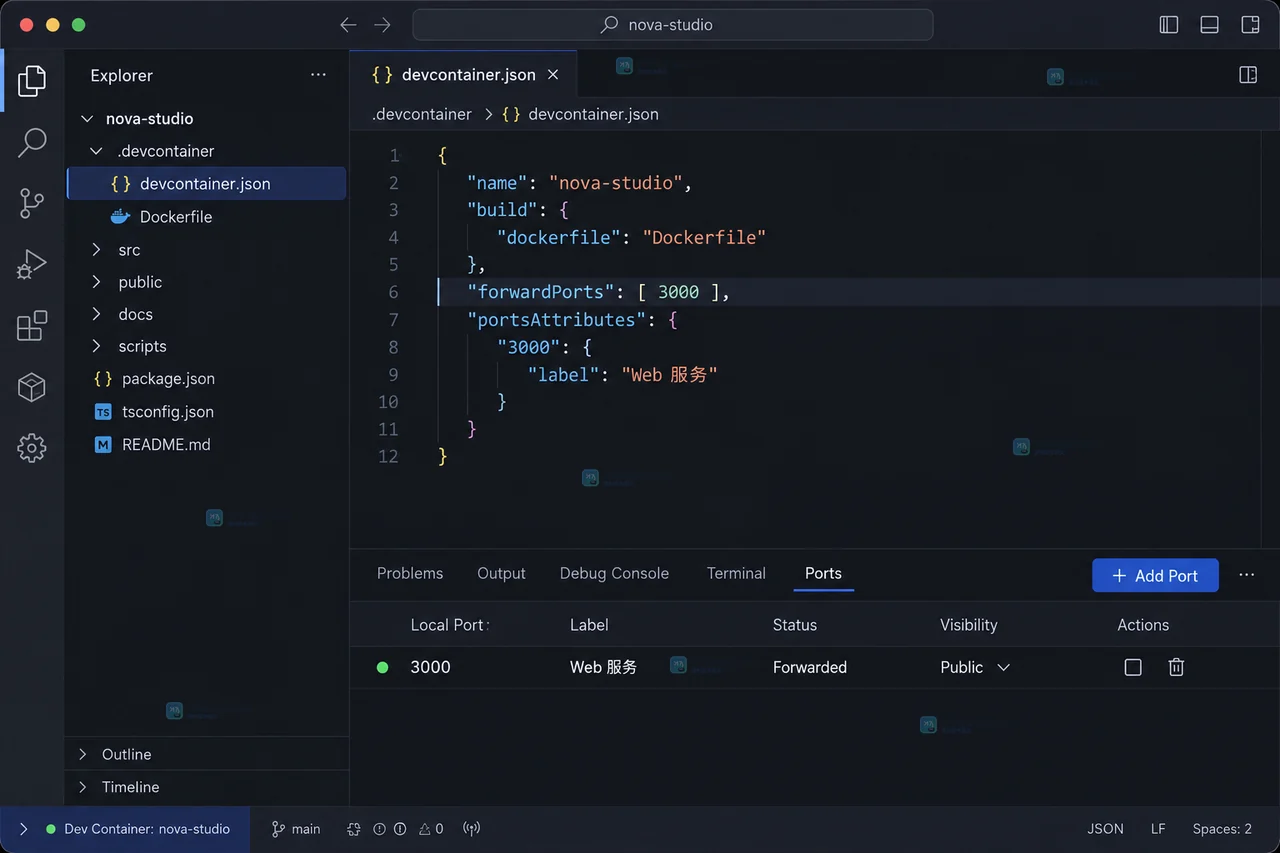This screenshot has width=1280, height=853.
Task: Click the Visibility column header
Action: [x=969, y=625]
